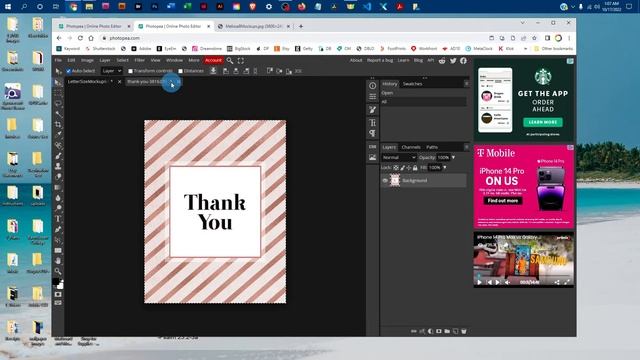Open the About link

356,60
